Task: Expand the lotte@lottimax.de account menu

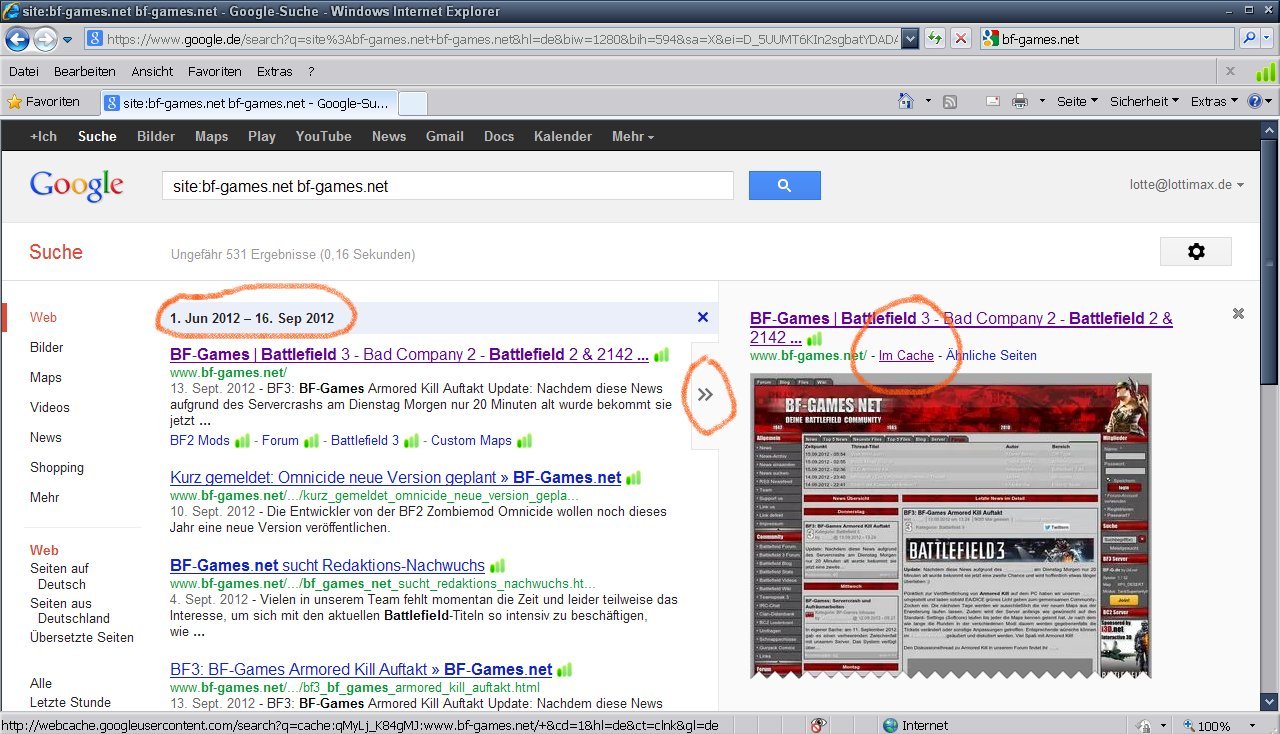Action: tap(1186, 185)
